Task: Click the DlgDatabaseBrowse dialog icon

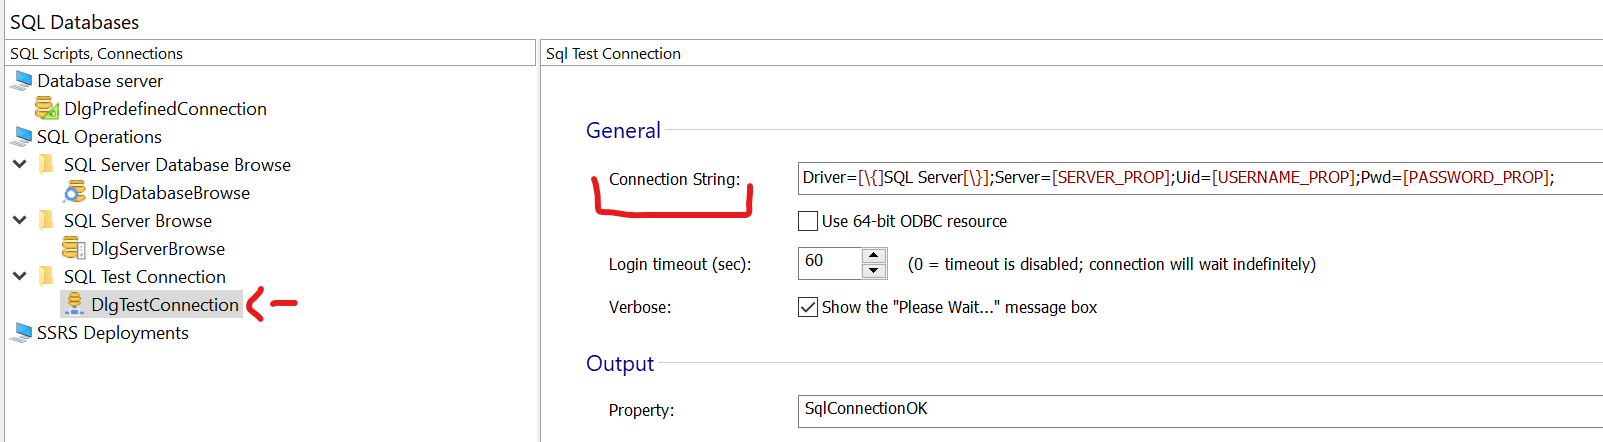Action: coord(74,192)
